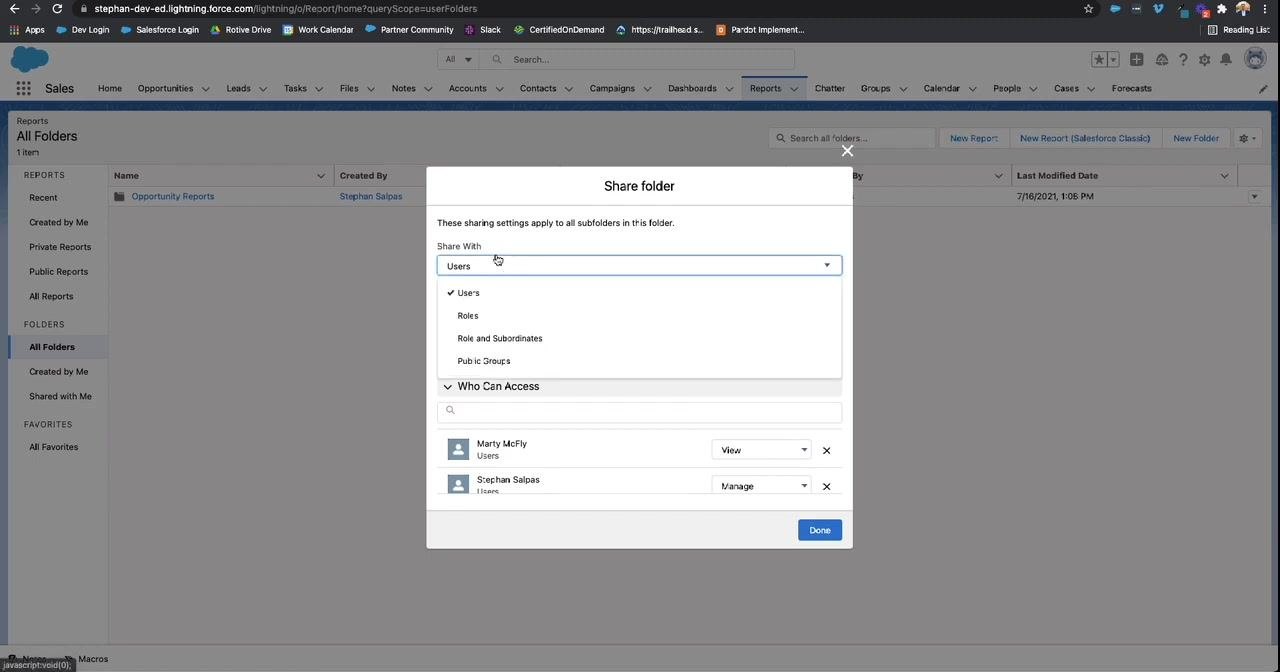Screen dimensions: 1280x672
Task: Select Users option in list
Action: (x=639, y=293)
